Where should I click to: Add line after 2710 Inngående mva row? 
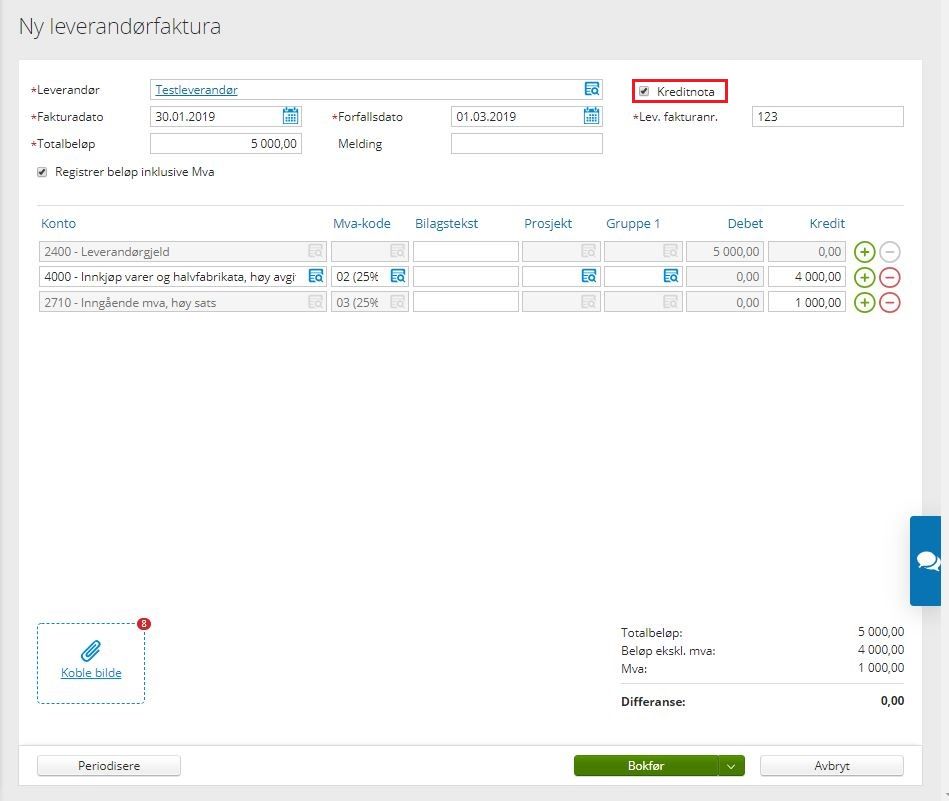pos(864,302)
